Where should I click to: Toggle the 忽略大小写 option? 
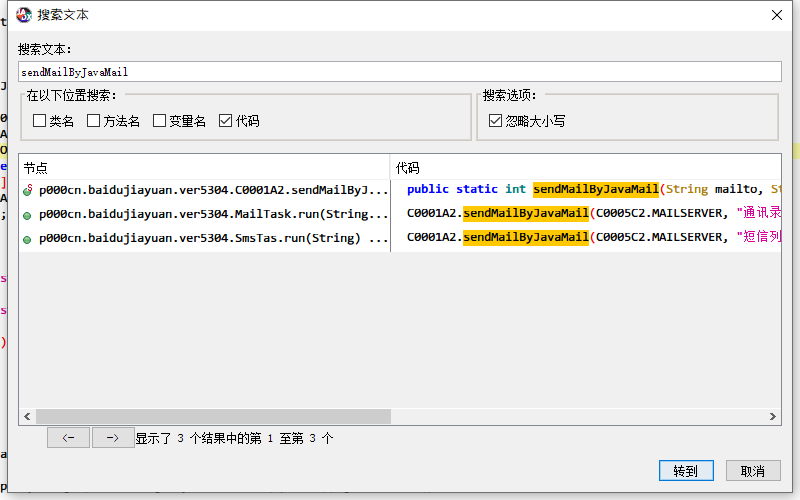click(495, 120)
